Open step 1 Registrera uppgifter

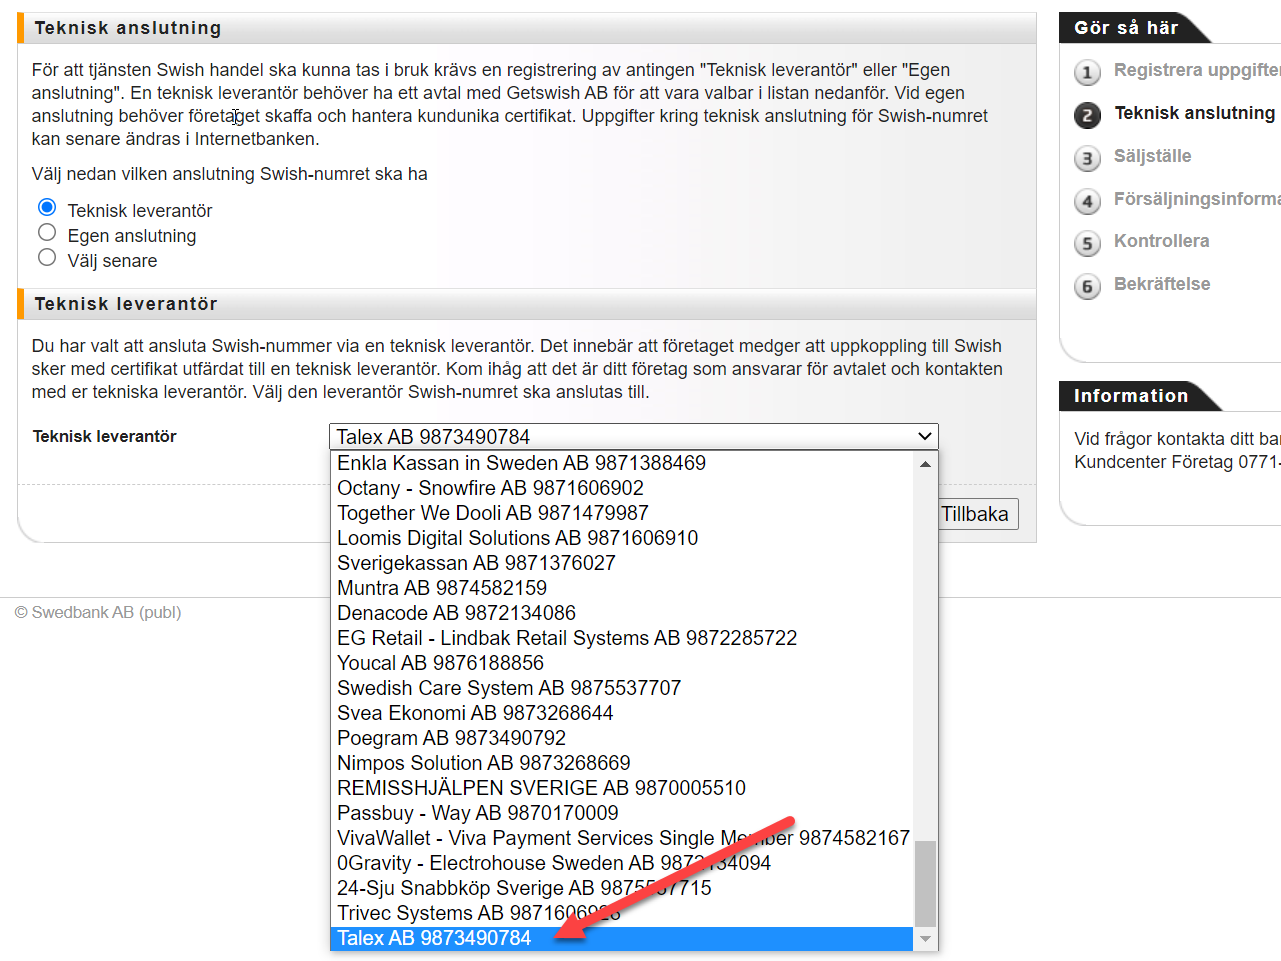point(1196,70)
